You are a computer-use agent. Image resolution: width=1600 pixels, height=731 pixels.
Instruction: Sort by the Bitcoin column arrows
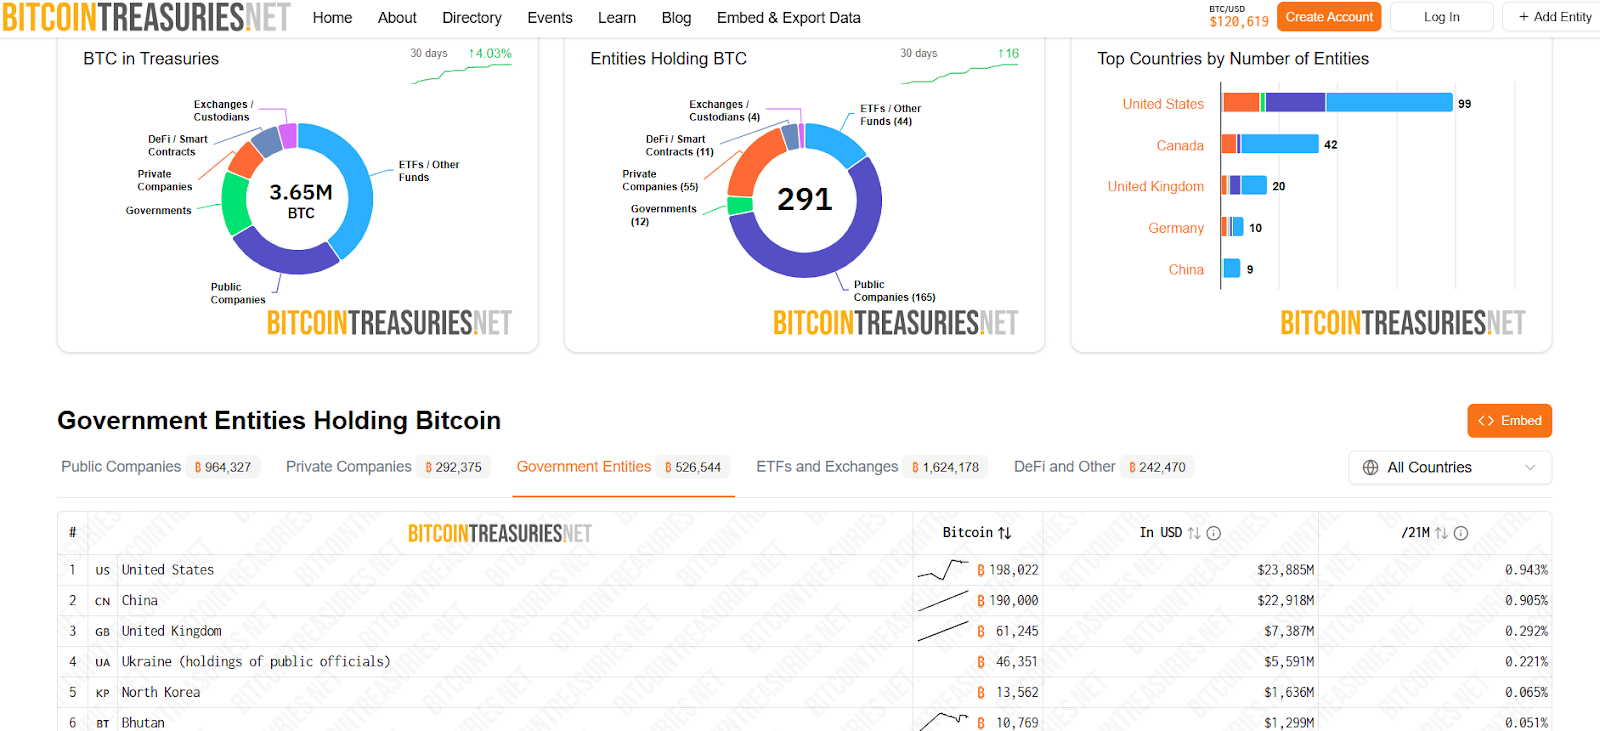pos(1005,533)
